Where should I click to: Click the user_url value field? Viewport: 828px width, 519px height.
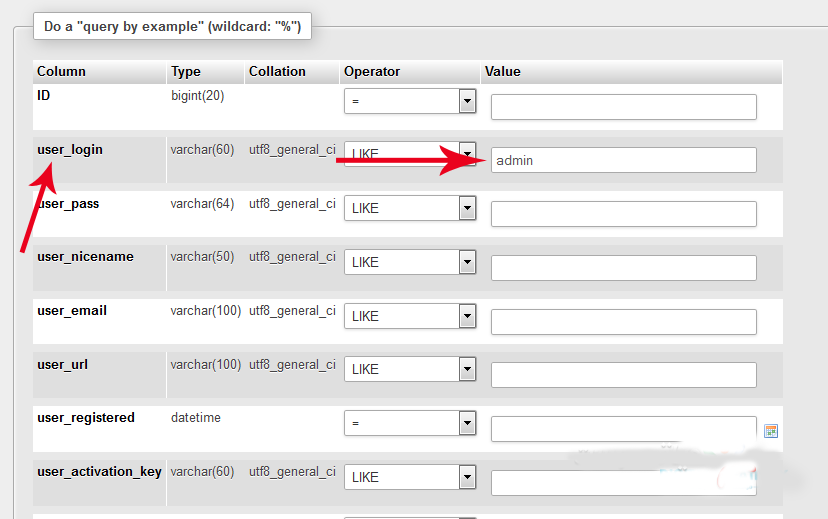click(623, 375)
